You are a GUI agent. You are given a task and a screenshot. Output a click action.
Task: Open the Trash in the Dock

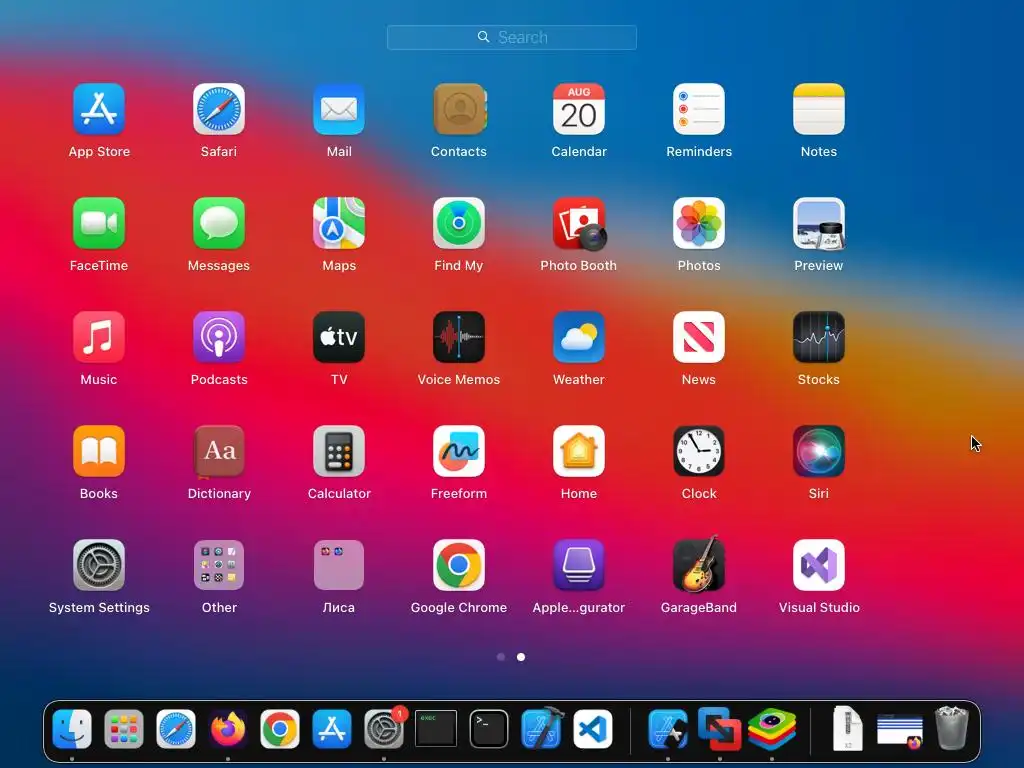[952, 729]
